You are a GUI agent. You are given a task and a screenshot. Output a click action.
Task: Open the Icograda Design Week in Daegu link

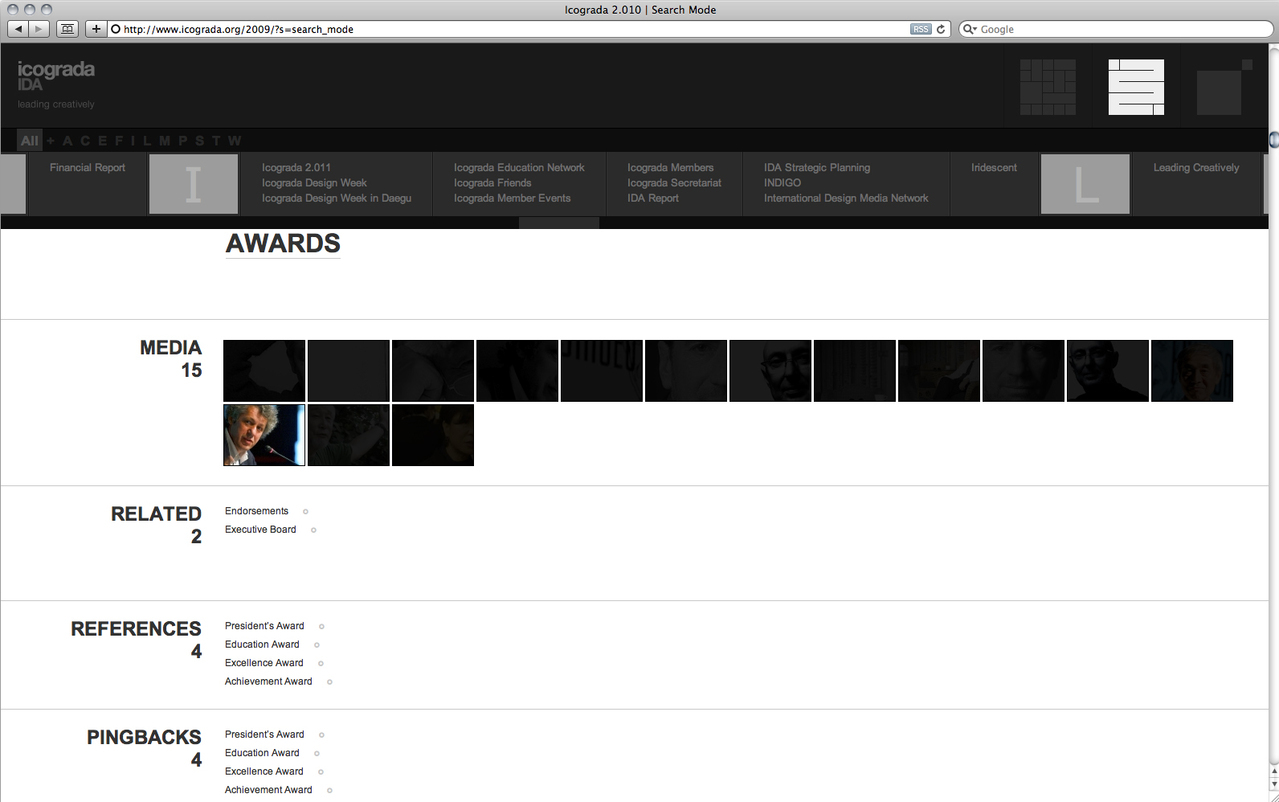click(337, 198)
